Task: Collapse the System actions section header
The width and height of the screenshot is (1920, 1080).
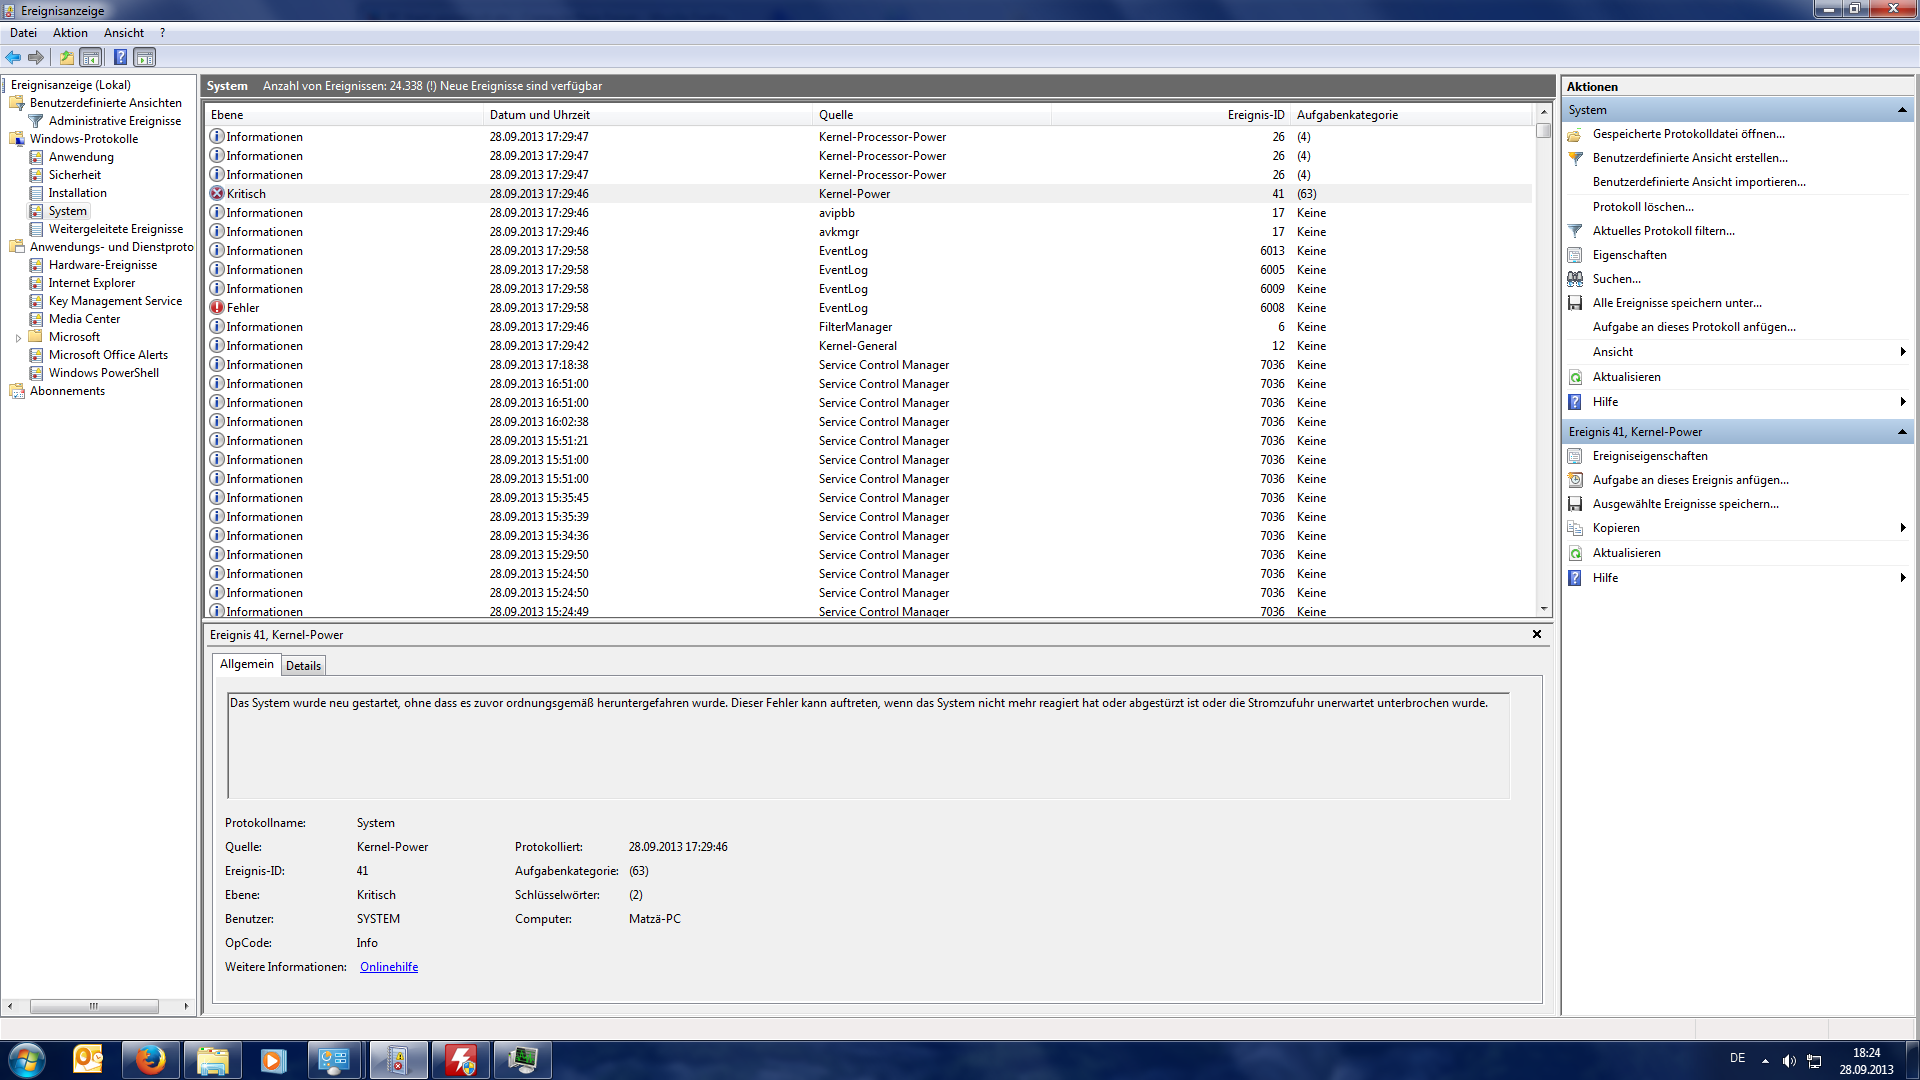Action: [x=1902, y=110]
